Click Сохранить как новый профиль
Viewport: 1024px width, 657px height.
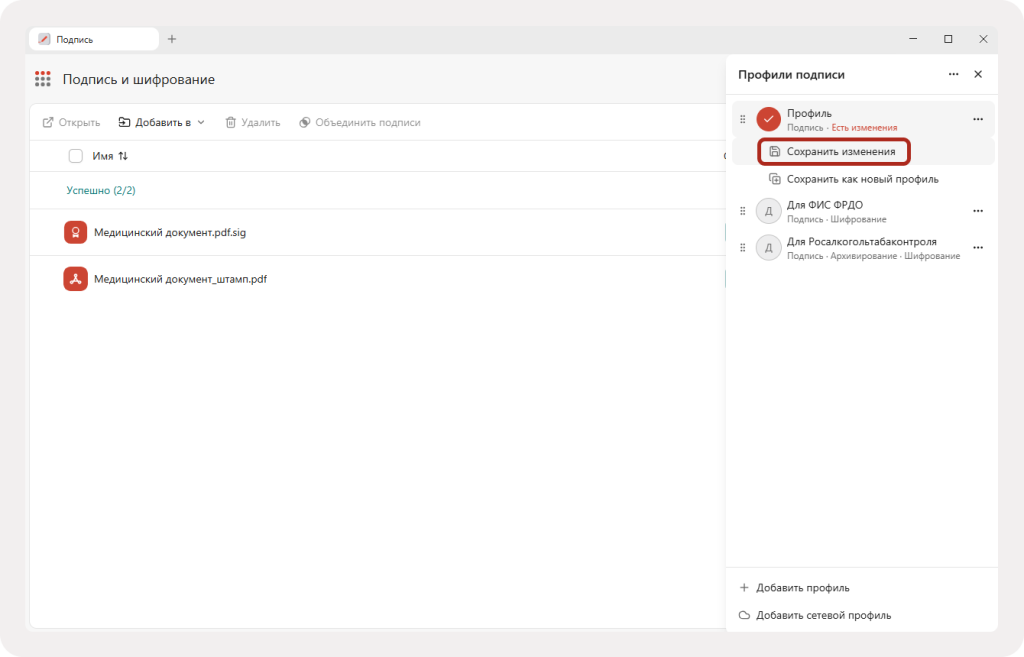(854, 179)
